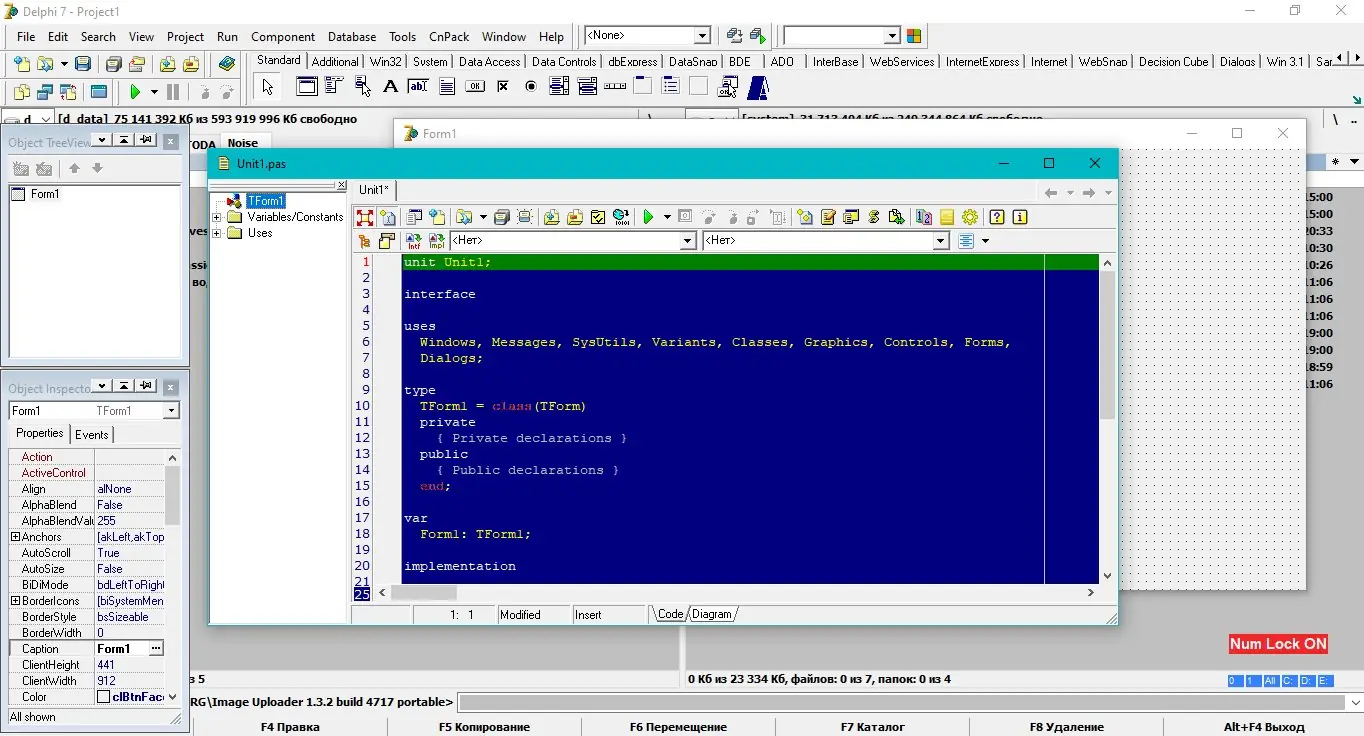The width and height of the screenshot is (1364, 736).
Task: Click the Pause button in main toolbar
Action: pos(173,92)
